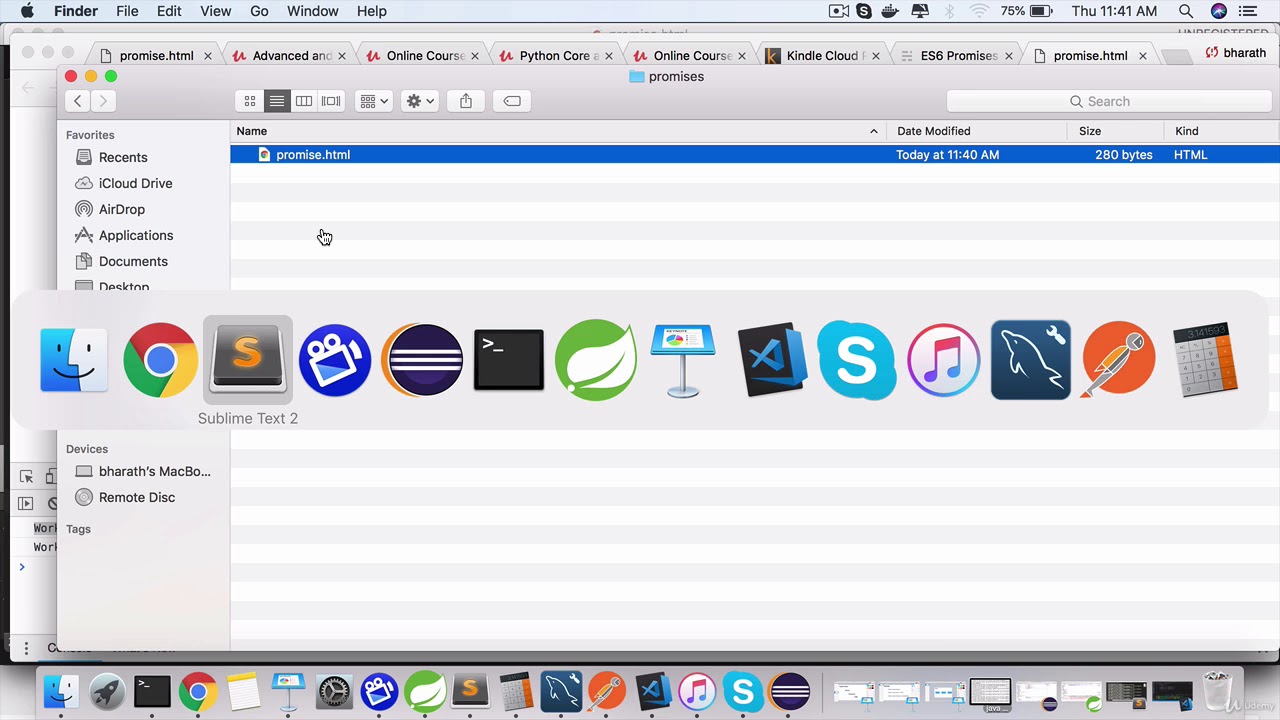Switch to Kindle Cloud tab in Chrome
The width and height of the screenshot is (1280, 720).
(822, 56)
